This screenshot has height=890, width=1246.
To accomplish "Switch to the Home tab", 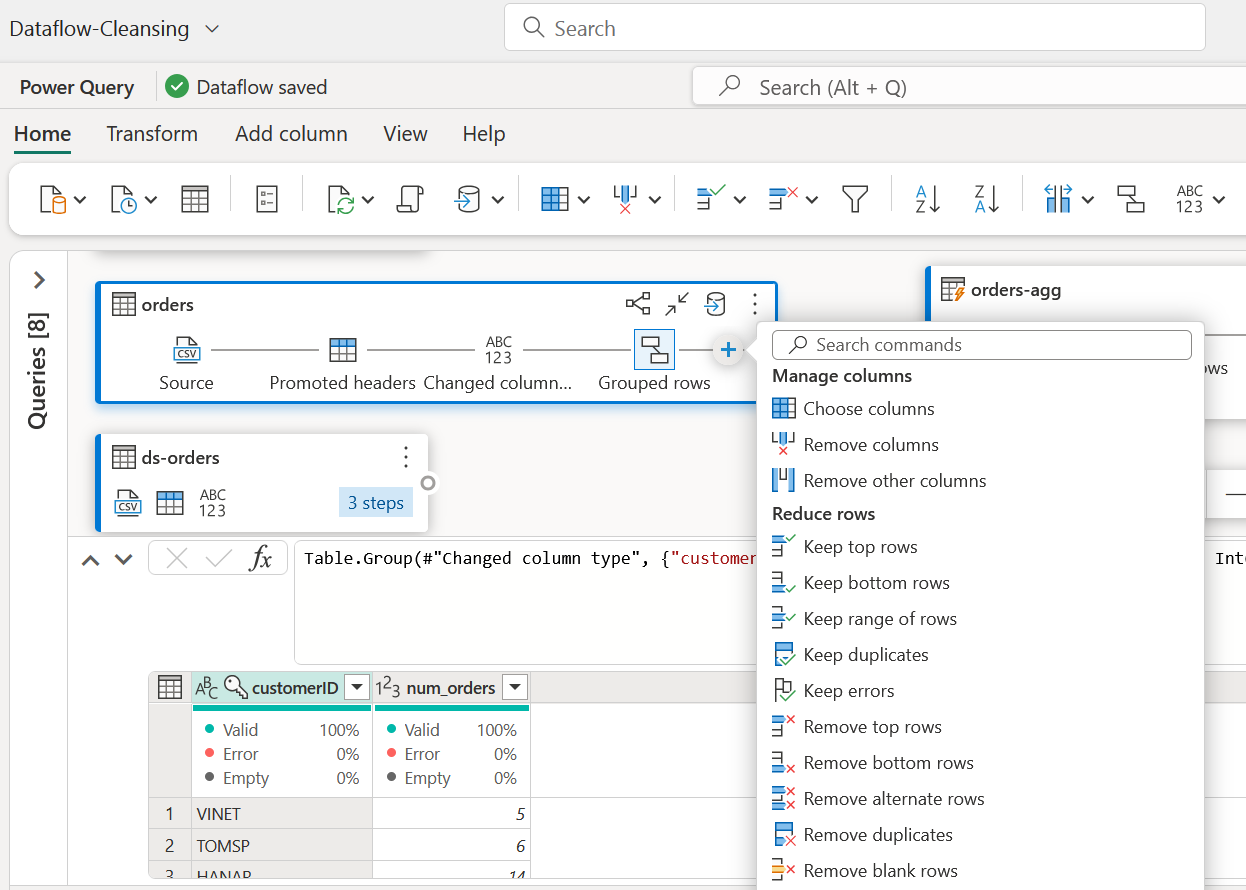I will coord(42,134).
